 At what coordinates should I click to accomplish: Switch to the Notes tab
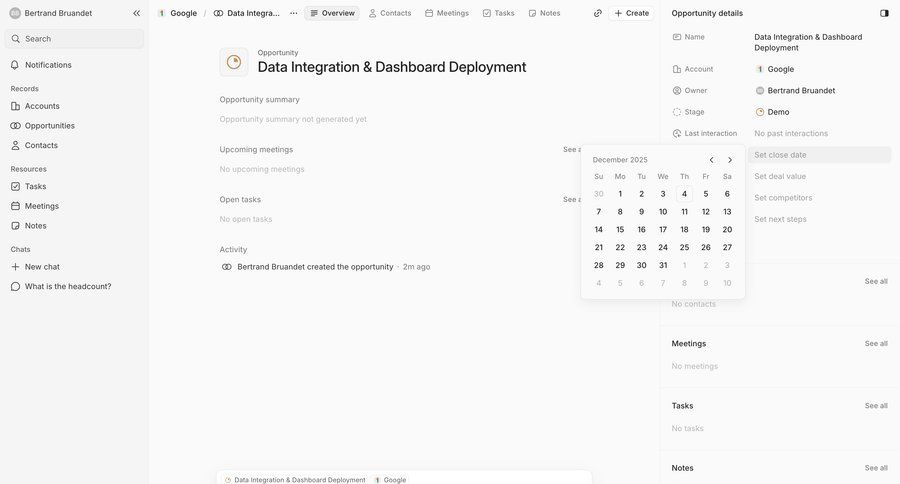[x=544, y=13]
